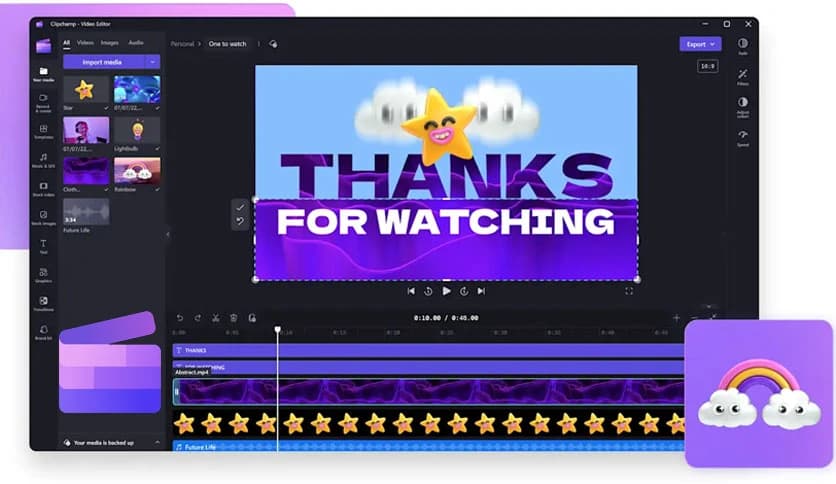Viewport: 836px width, 484px height.
Task: Open Record & create in sidebar
Action: click(x=44, y=102)
